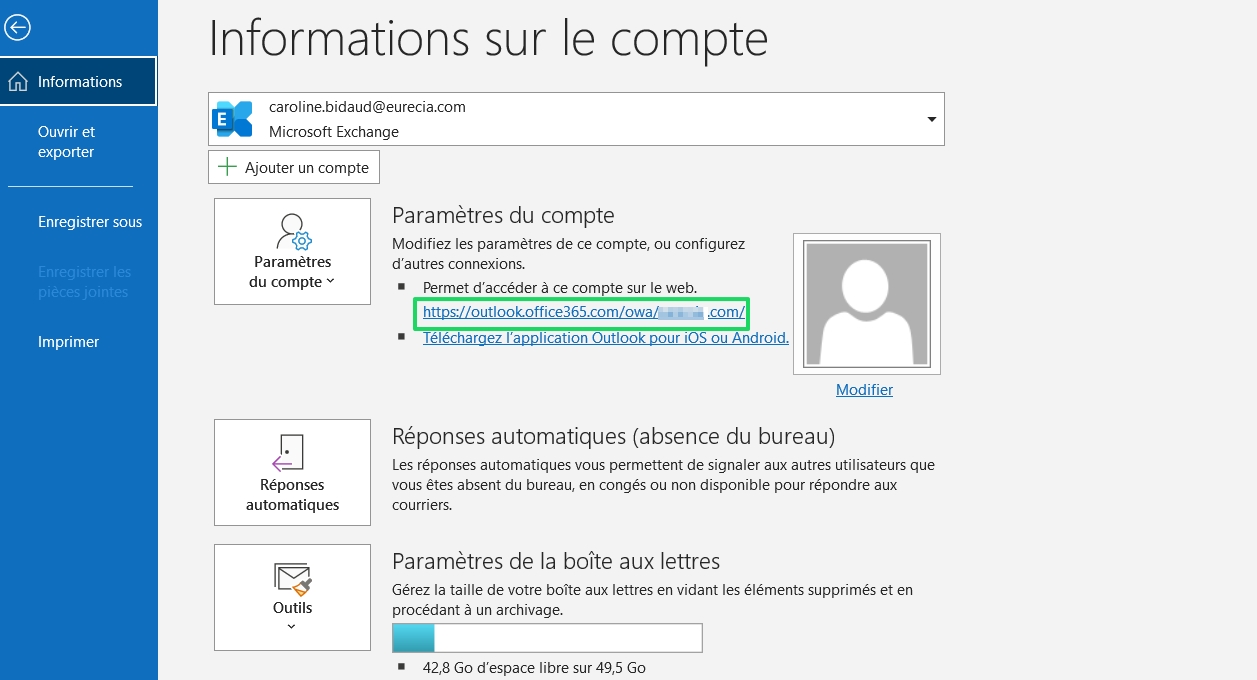Open the Ouvrir et exporter tab
Viewport: 1257px width, 680px height.
66,142
